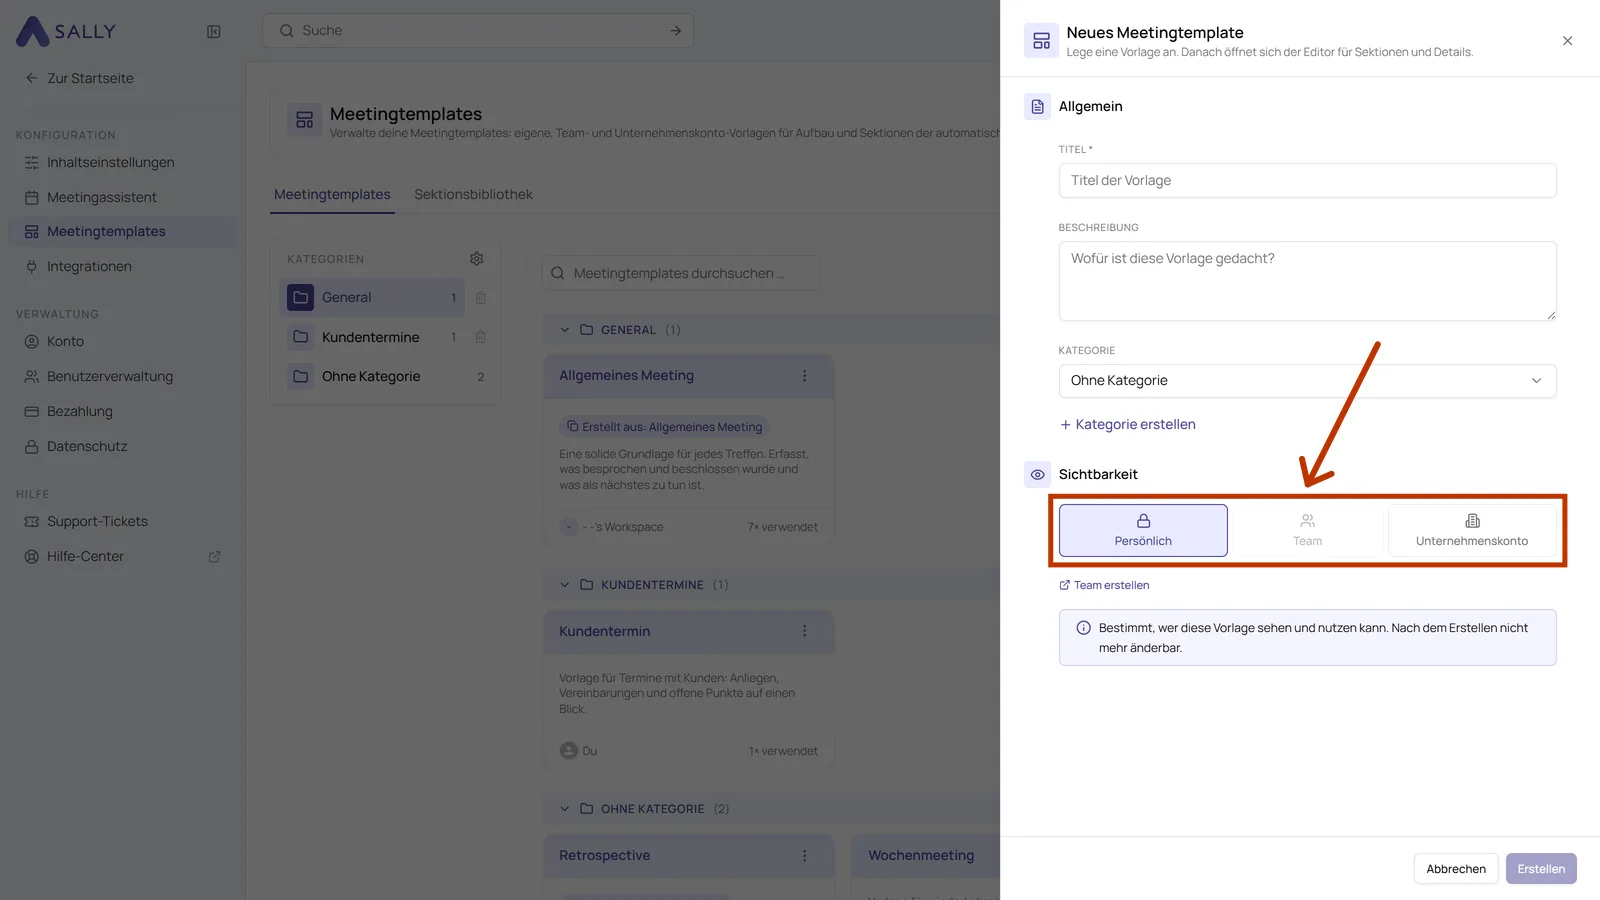
Task: Click Erstellt aus: Allgemeines Meeting badge
Action: (664, 427)
